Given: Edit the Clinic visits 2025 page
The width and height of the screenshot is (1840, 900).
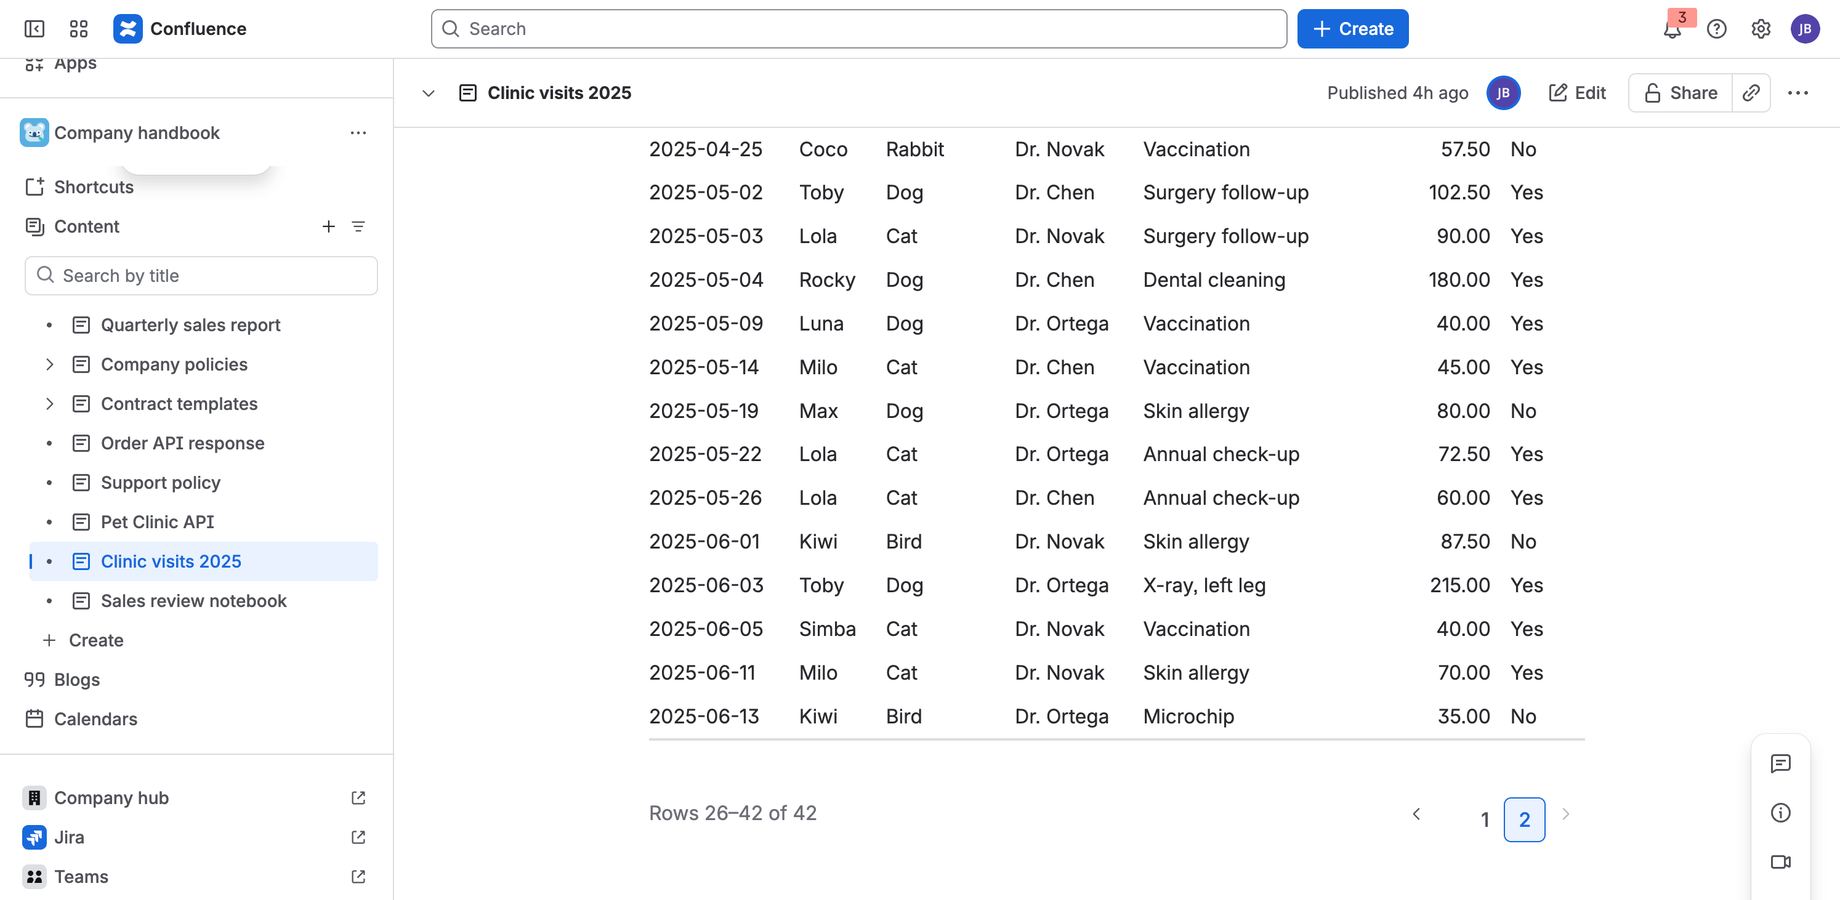Looking at the screenshot, I should pyautogui.click(x=1577, y=93).
